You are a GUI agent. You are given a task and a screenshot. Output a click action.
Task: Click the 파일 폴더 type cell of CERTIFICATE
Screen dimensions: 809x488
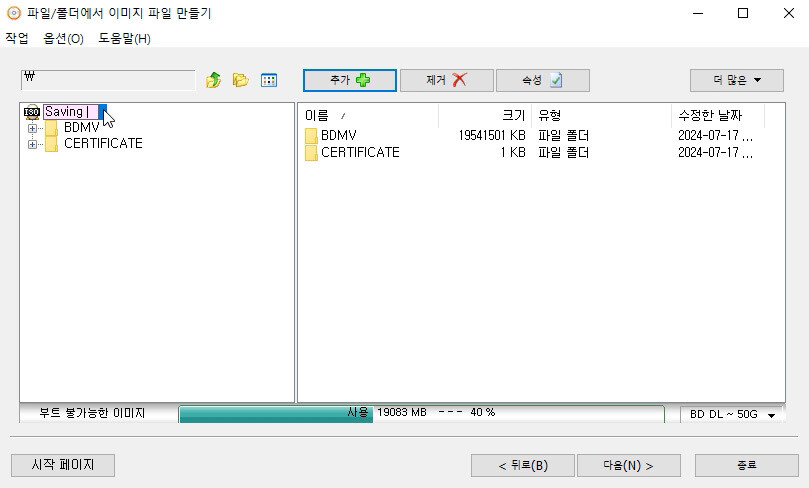563,153
